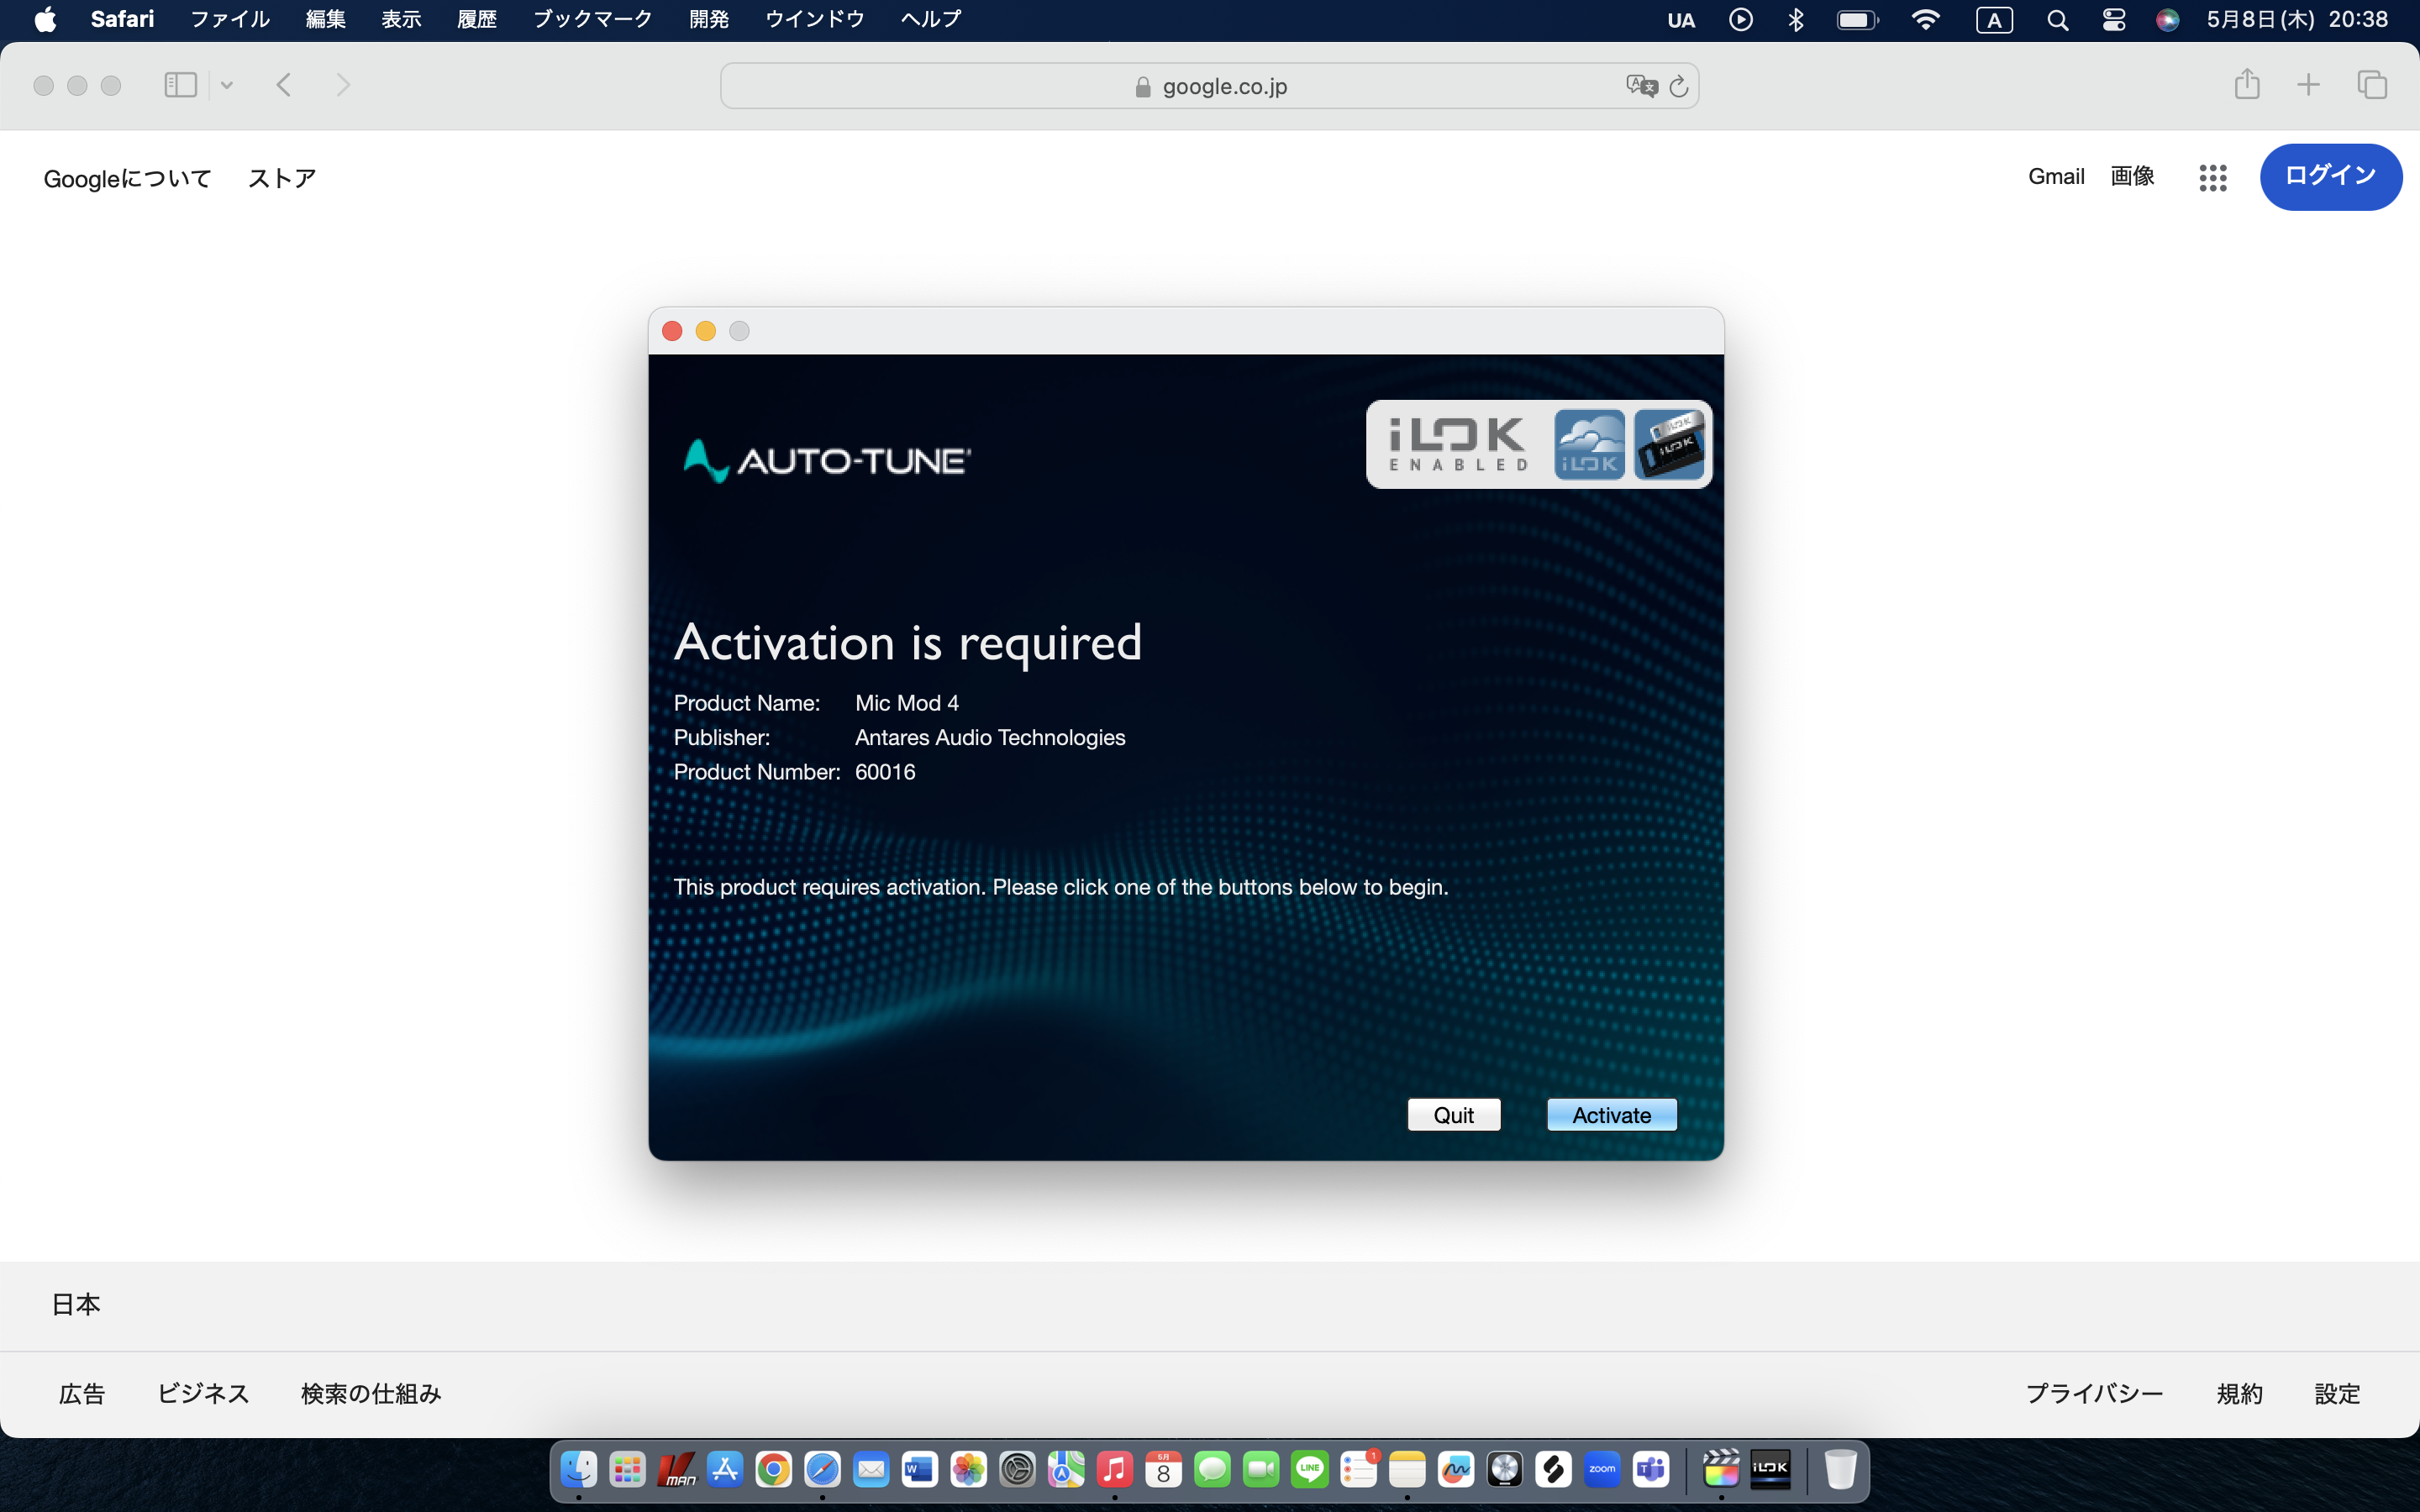2420x1512 pixels.
Task: Open the ブックマーク menu
Action: [592, 20]
